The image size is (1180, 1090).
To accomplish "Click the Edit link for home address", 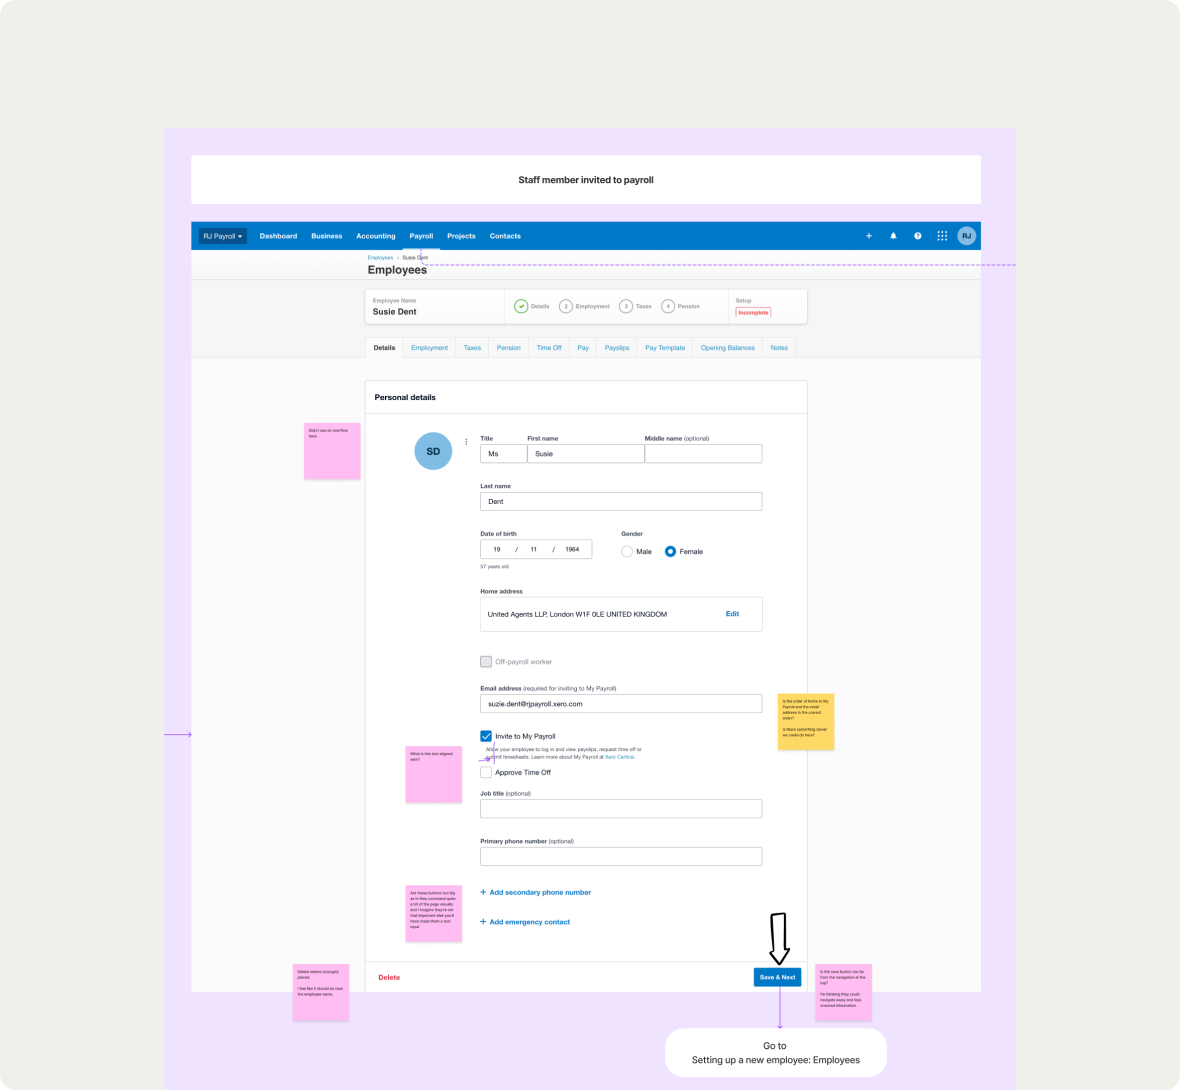I will pyautogui.click(x=732, y=614).
